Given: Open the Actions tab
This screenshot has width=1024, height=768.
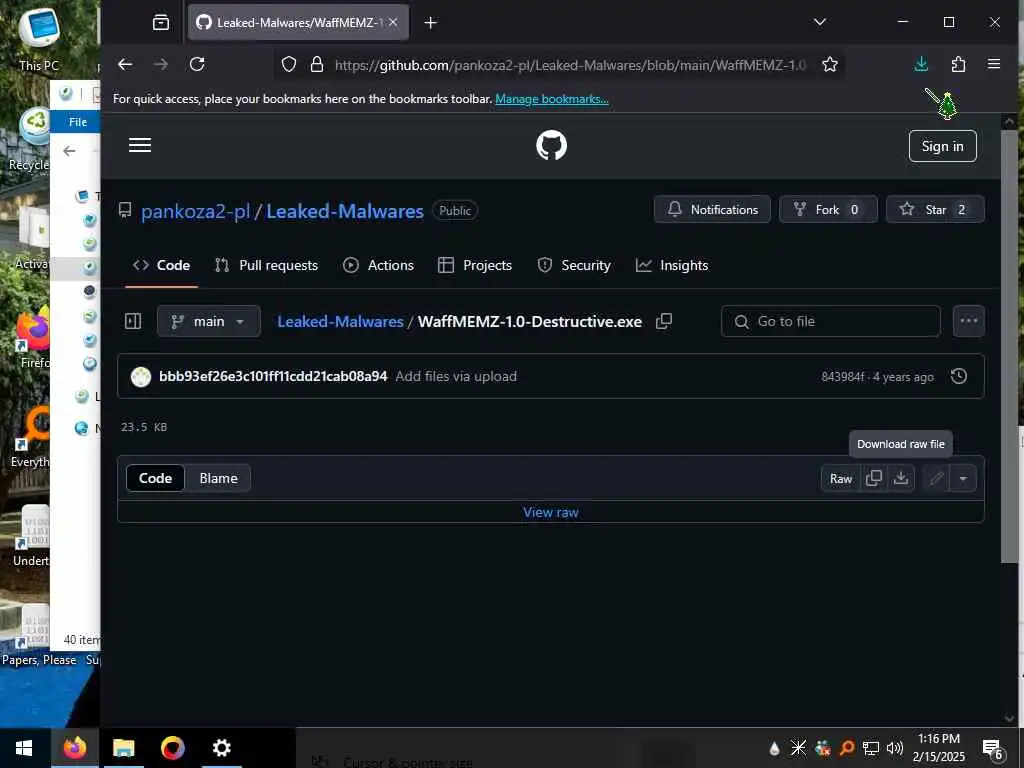Looking at the screenshot, I should (x=379, y=265).
